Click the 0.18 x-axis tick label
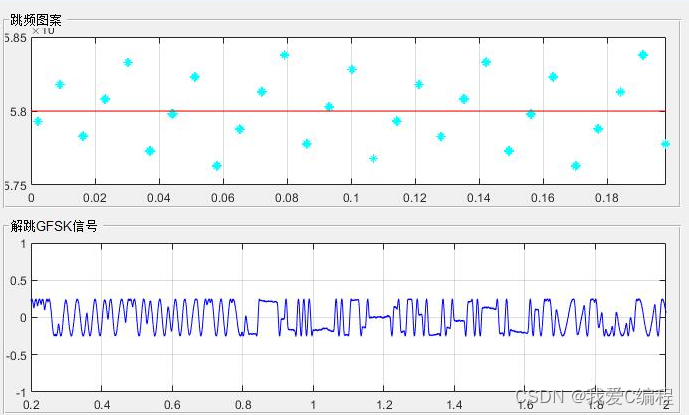Viewport: 689px width, 415px height. click(x=606, y=198)
